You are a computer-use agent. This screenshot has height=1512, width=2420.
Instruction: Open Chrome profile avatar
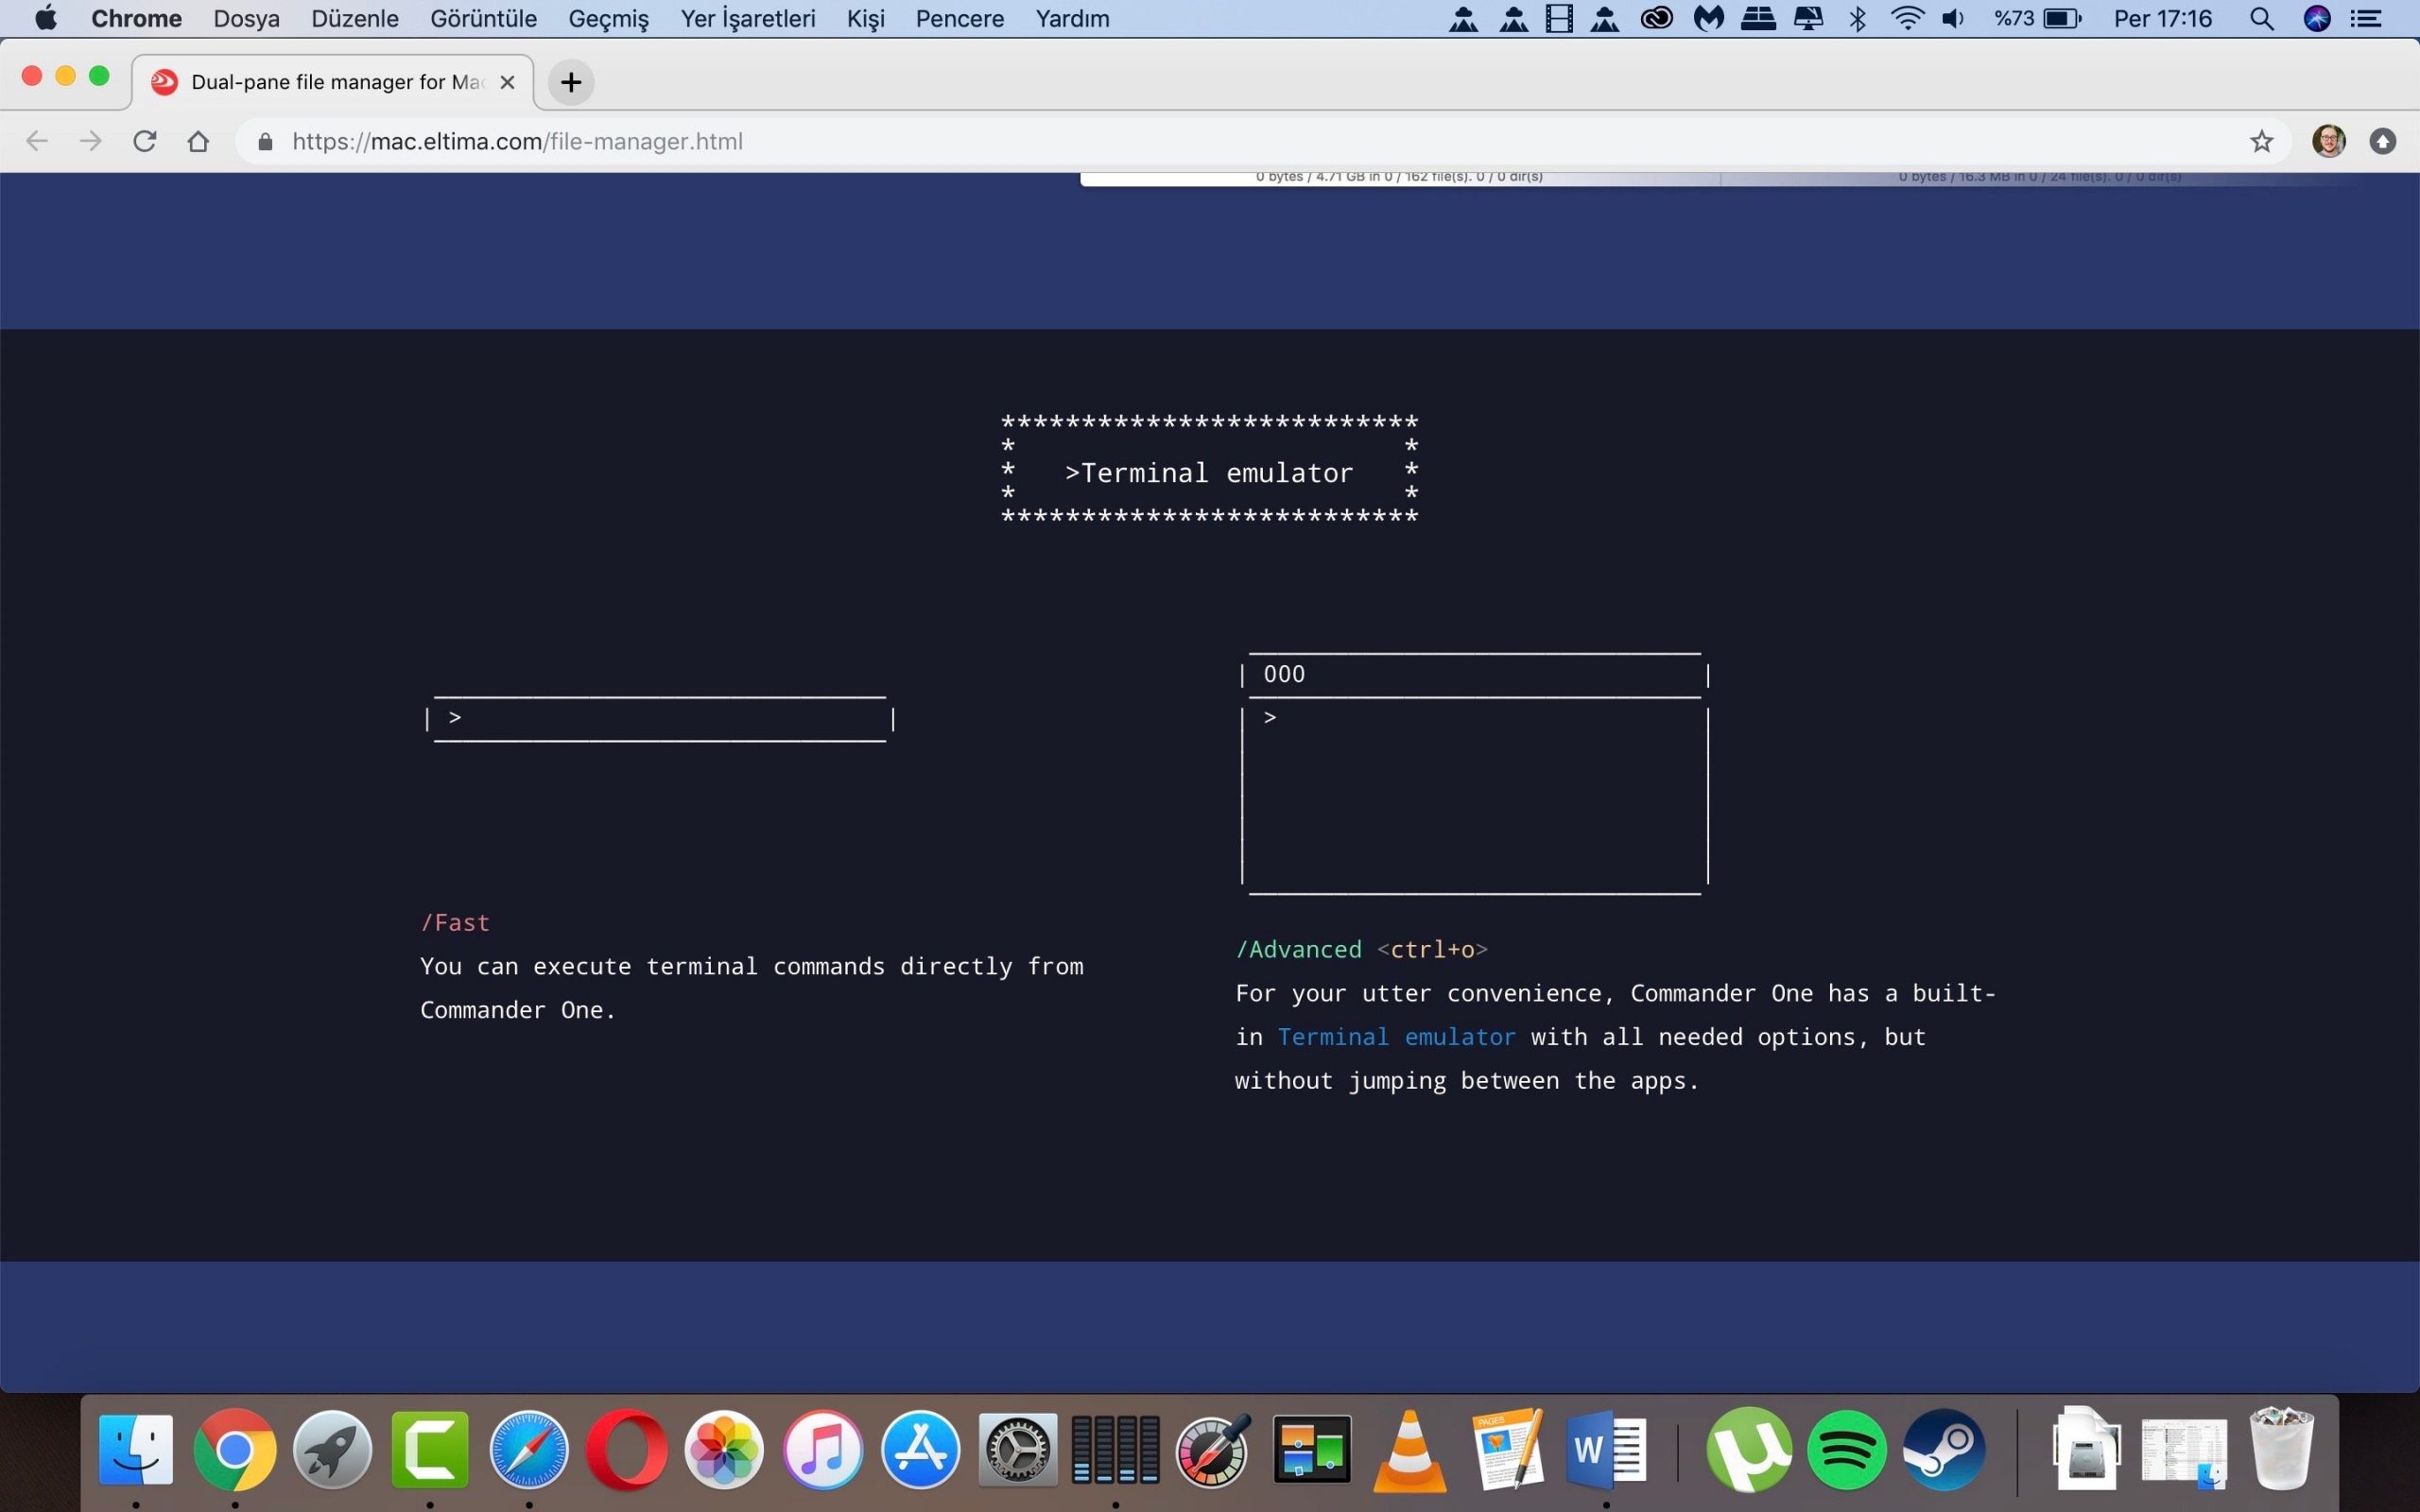(2329, 141)
